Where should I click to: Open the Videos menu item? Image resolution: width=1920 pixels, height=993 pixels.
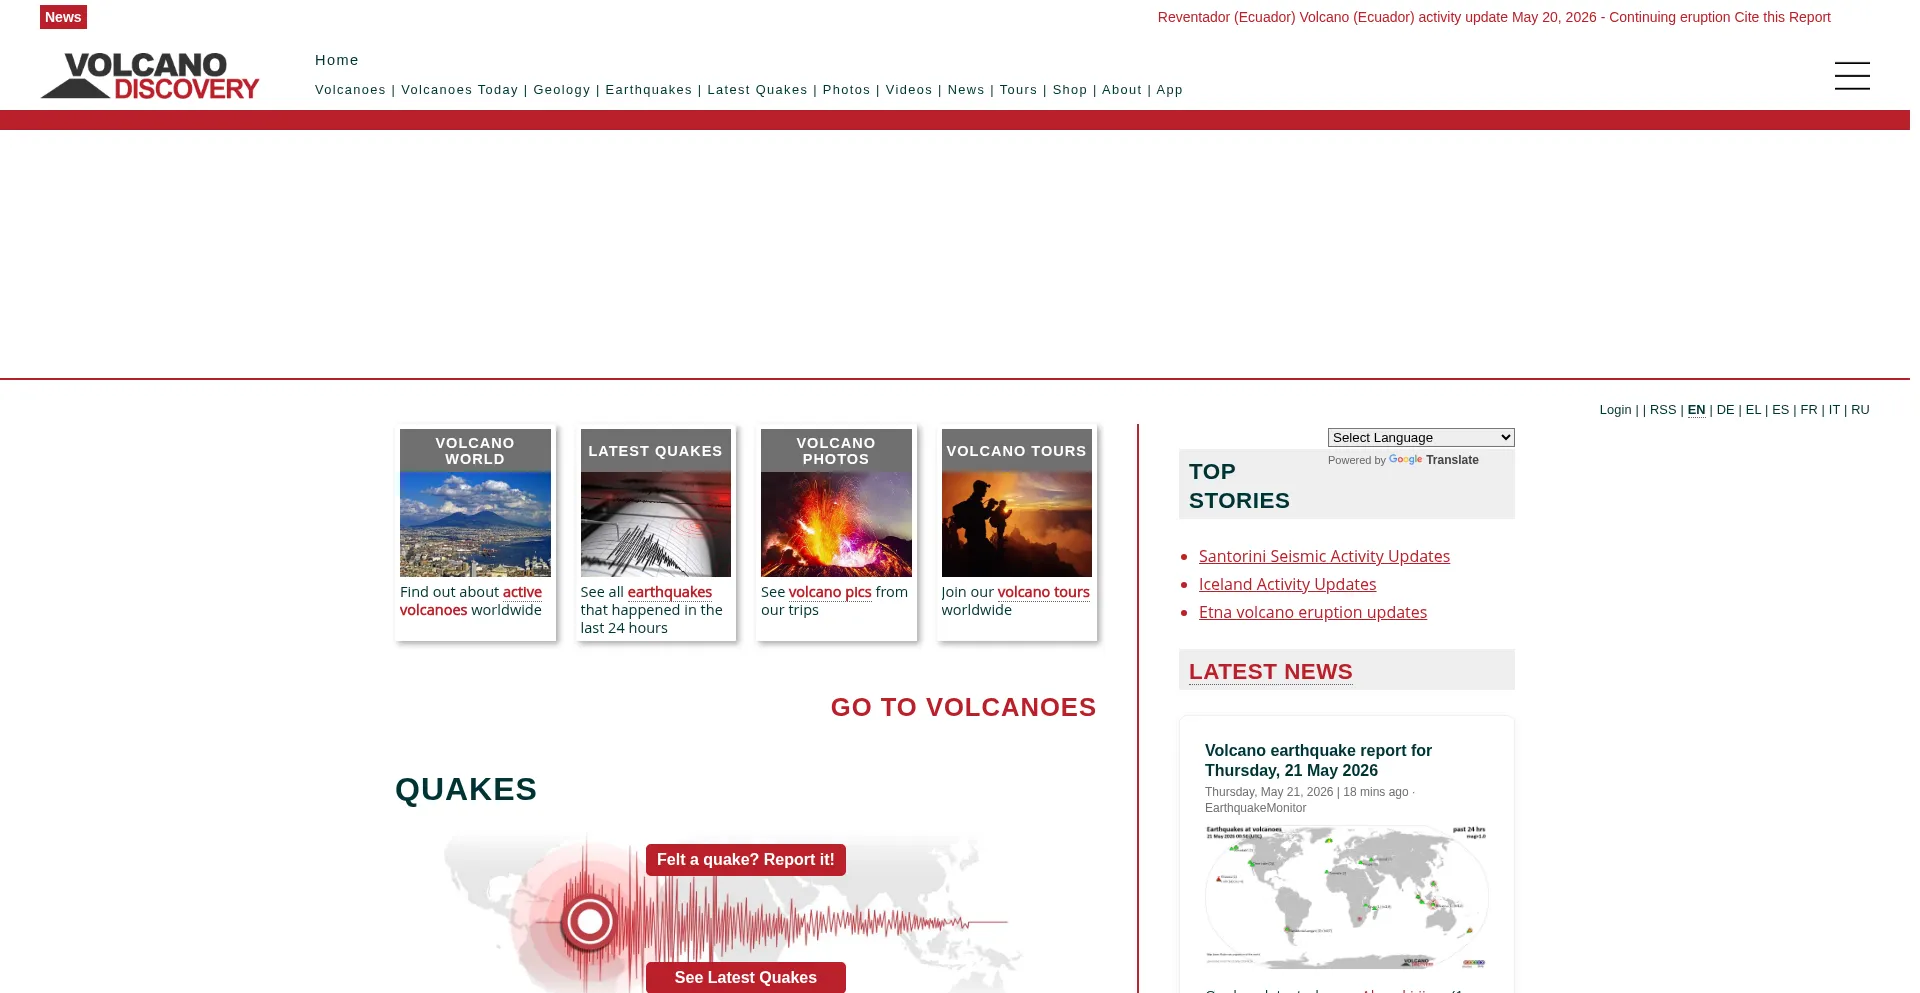pyautogui.click(x=909, y=90)
